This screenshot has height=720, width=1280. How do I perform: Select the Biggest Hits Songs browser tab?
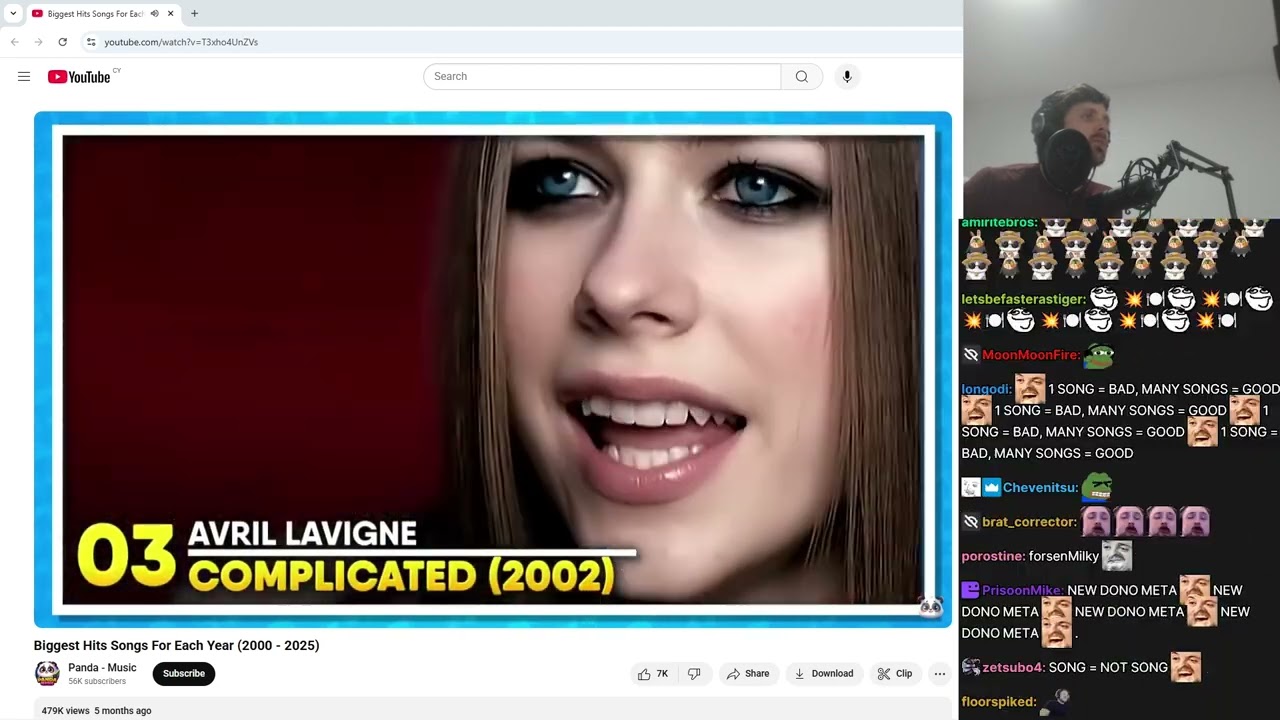(x=103, y=14)
